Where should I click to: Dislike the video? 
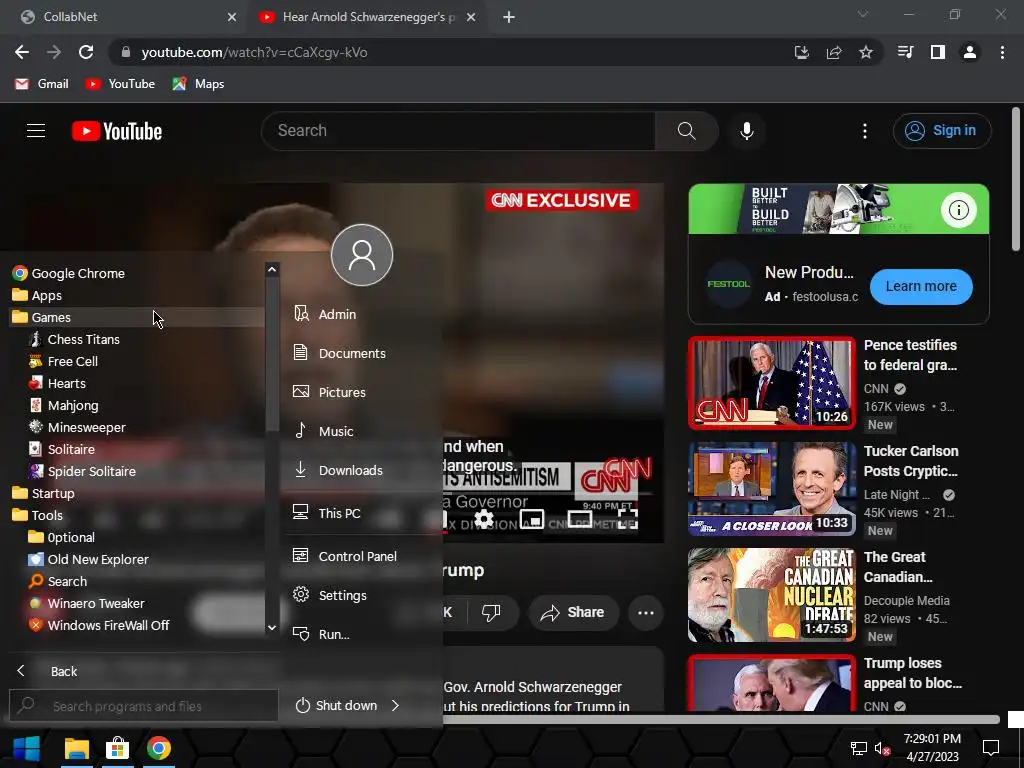coord(491,612)
